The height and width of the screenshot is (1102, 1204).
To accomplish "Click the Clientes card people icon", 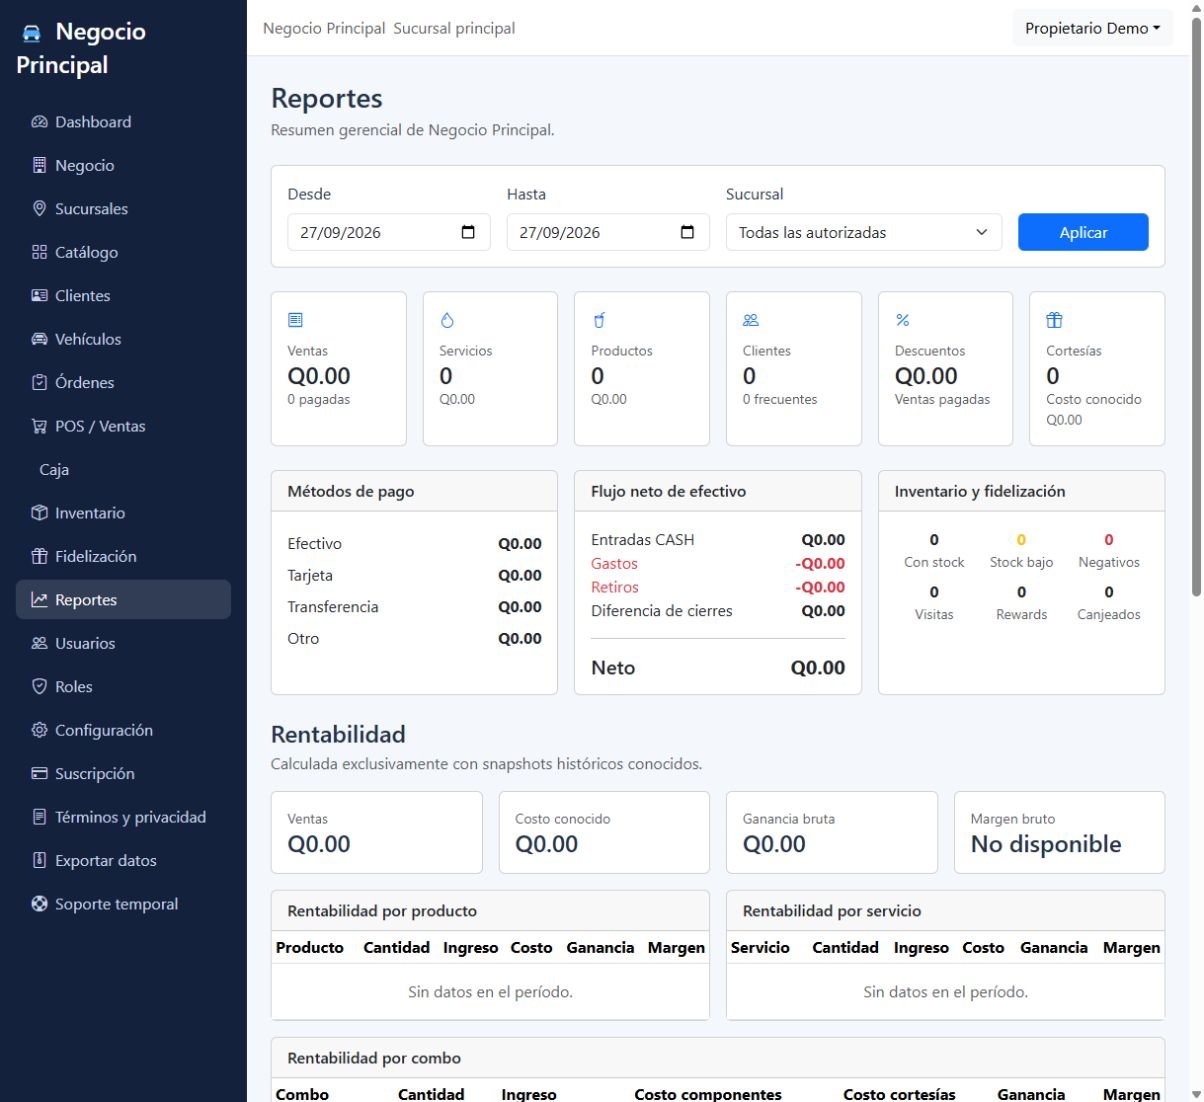I will point(751,320).
